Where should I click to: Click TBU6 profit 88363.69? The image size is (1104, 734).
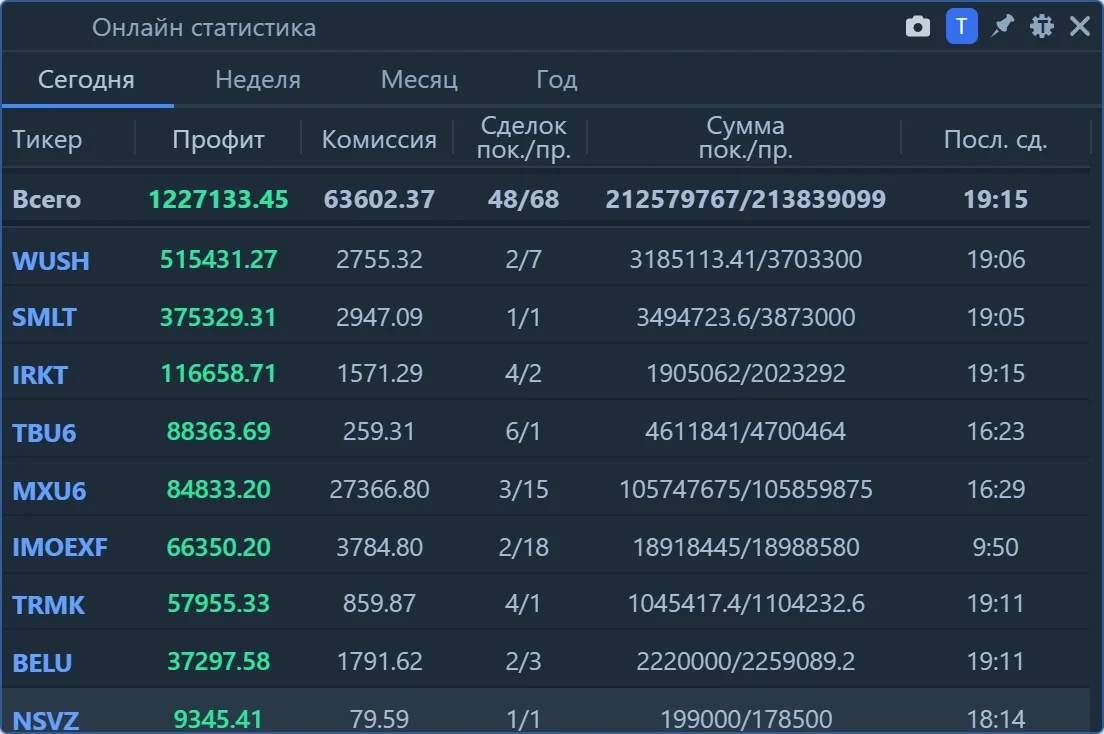[x=218, y=431]
